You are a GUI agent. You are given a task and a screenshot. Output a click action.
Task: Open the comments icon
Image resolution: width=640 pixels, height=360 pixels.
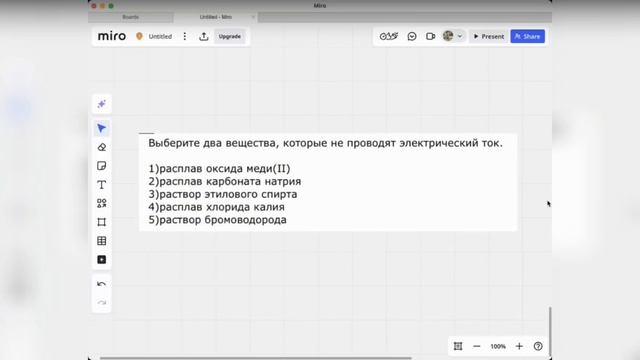(x=412, y=36)
